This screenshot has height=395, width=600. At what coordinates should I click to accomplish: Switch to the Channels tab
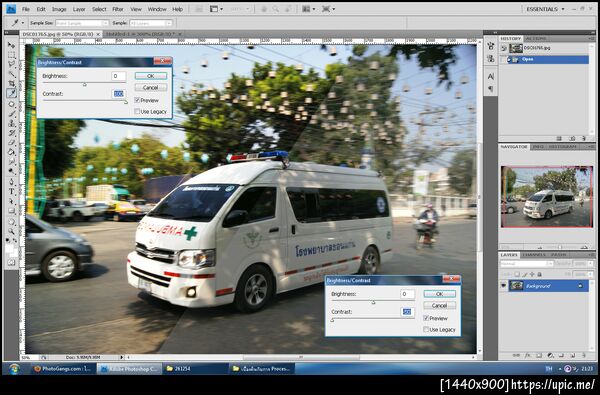point(534,255)
